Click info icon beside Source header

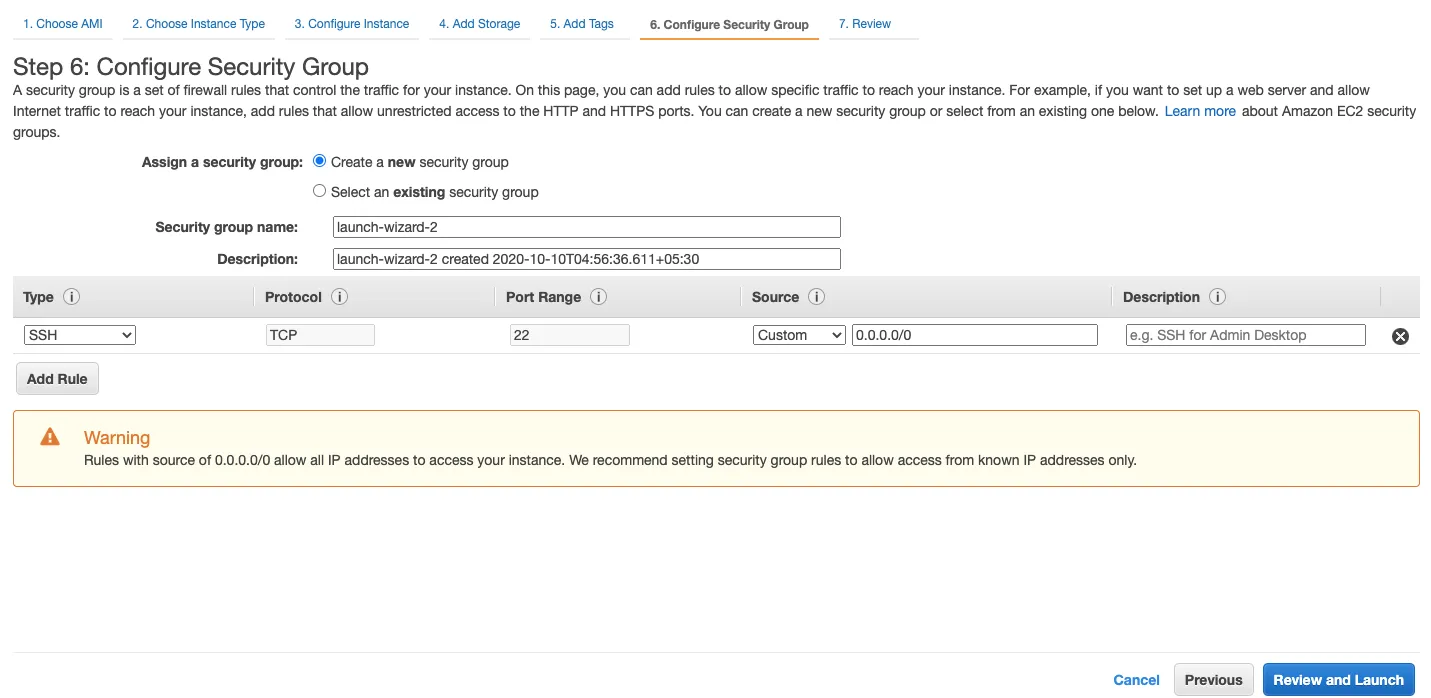[816, 297]
